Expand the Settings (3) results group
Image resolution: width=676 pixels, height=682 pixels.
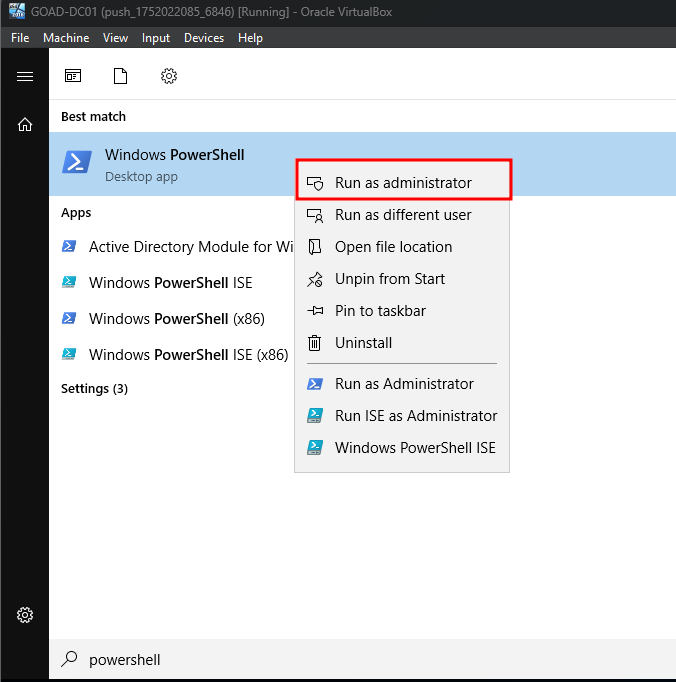94,388
